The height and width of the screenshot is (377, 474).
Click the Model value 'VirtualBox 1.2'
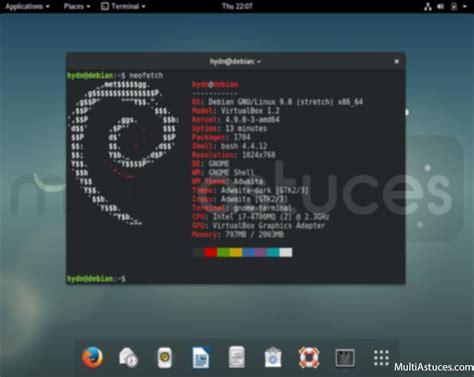[x=250, y=111]
